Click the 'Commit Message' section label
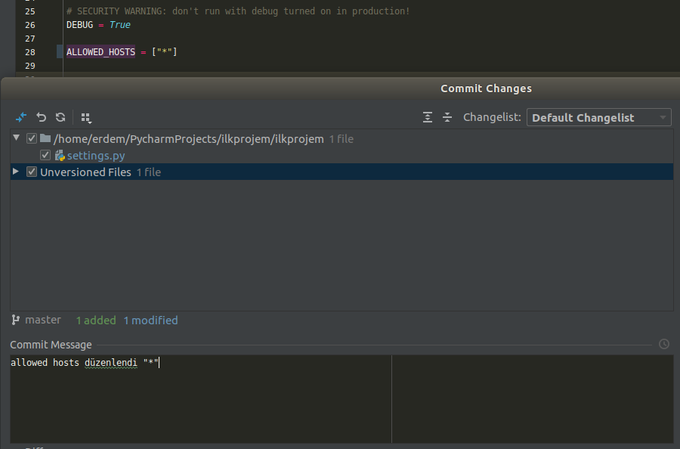Viewport: 680px width, 449px height. tap(51, 345)
